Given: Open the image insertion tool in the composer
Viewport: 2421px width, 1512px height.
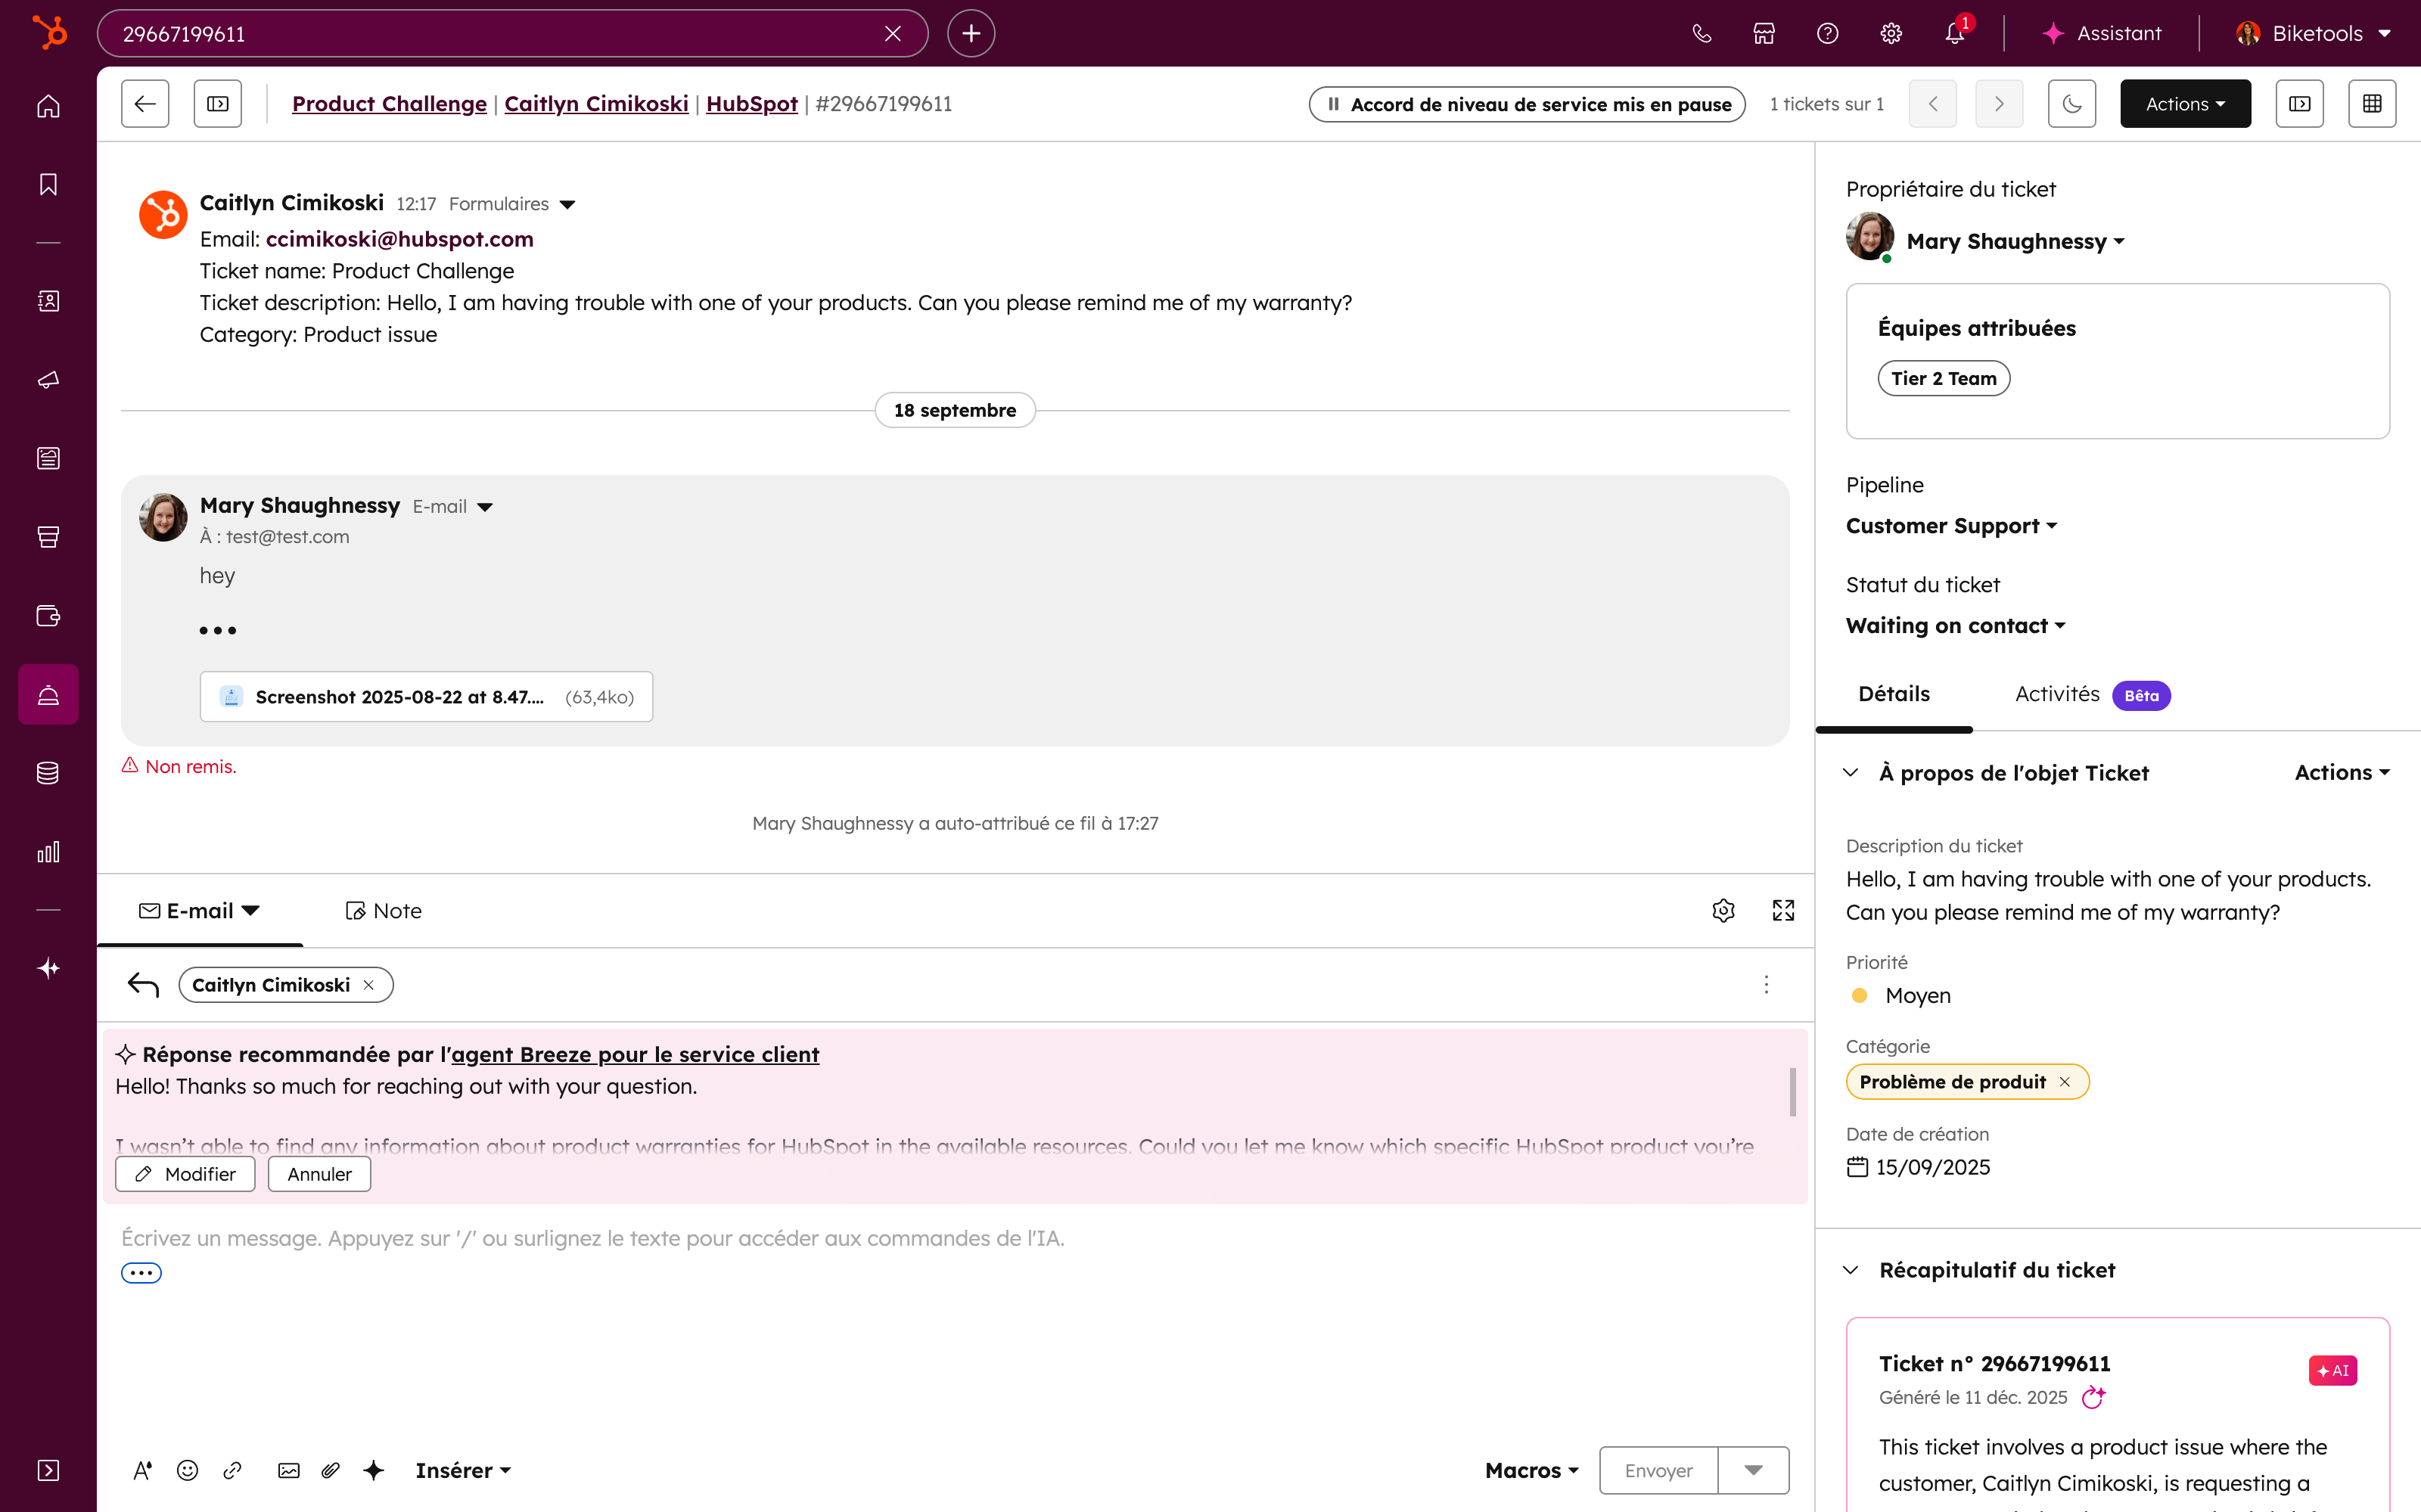Looking at the screenshot, I should (288, 1470).
